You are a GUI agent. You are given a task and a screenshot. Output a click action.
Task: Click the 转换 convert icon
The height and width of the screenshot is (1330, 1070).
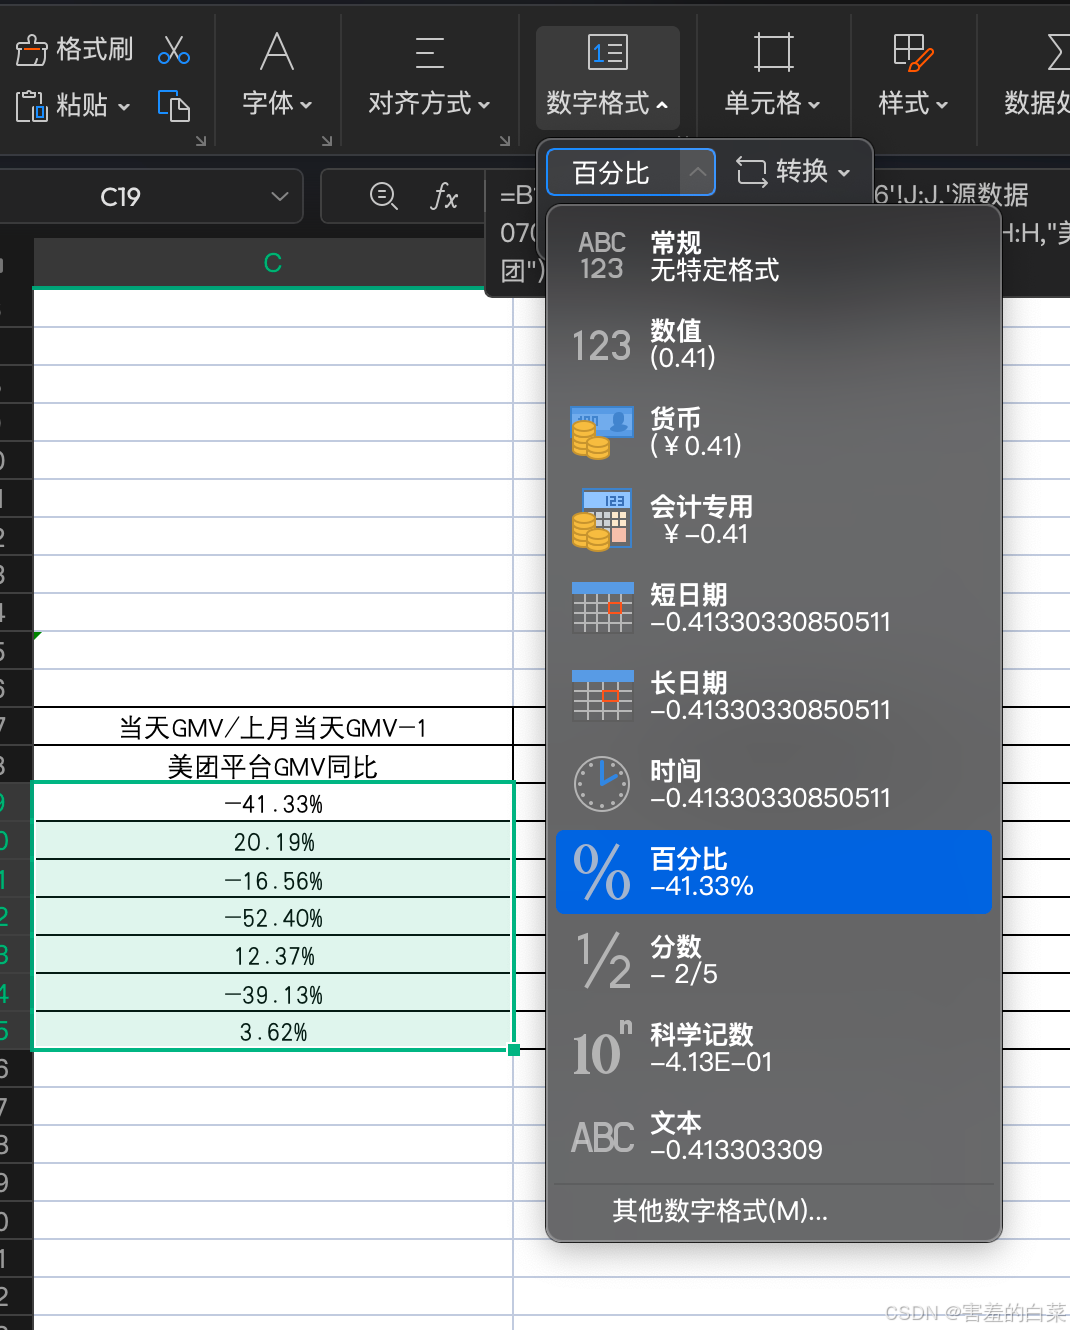[x=751, y=172]
